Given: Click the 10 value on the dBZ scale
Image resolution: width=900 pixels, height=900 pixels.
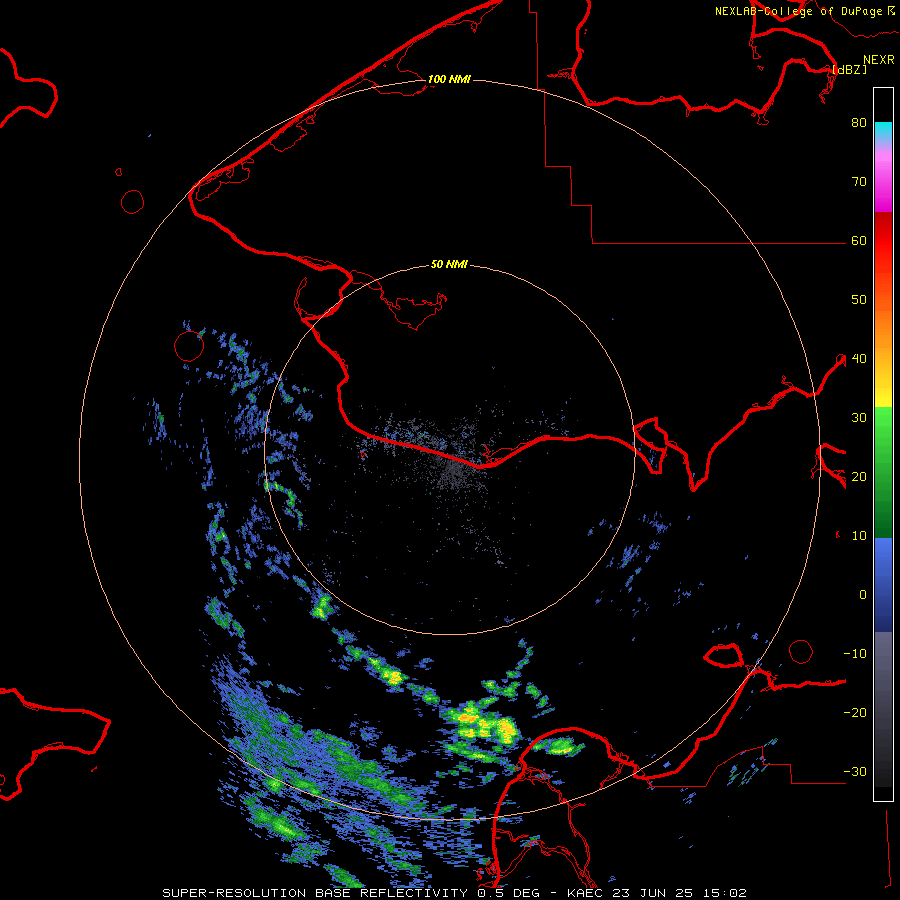Looking at the screenshot, I should point(859,536).
